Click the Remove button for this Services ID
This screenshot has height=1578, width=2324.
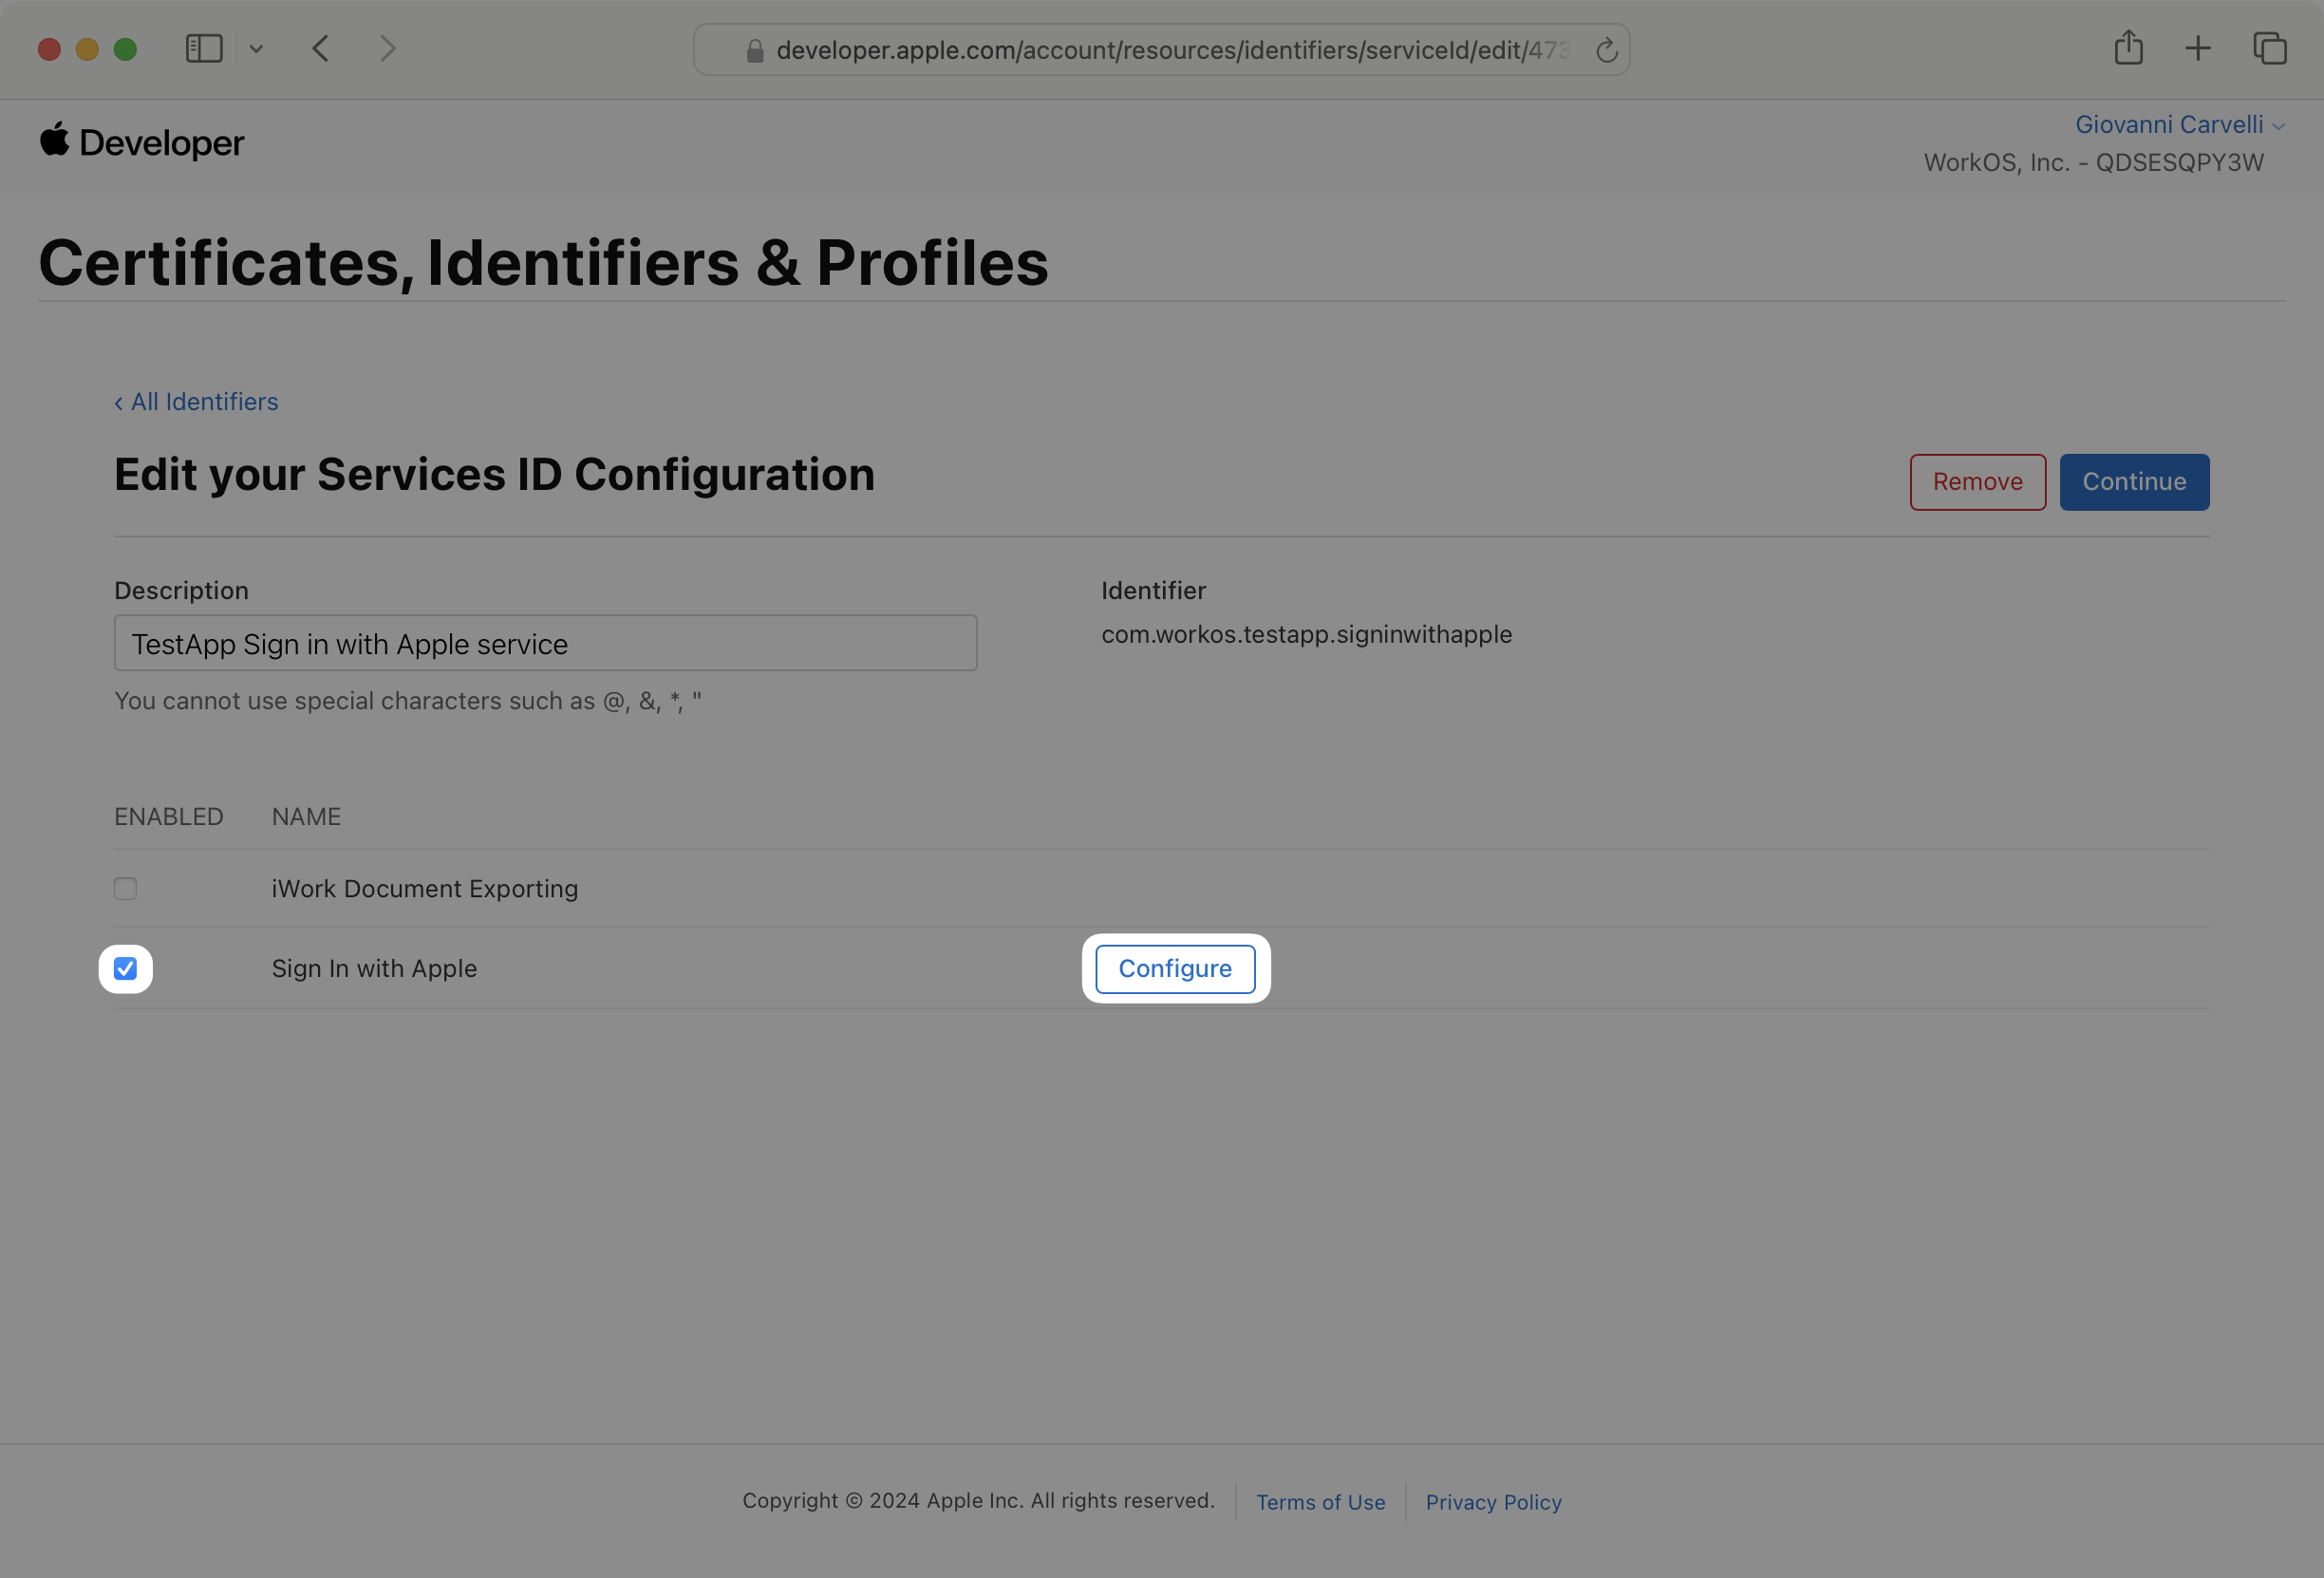[x=1977, y=480]
